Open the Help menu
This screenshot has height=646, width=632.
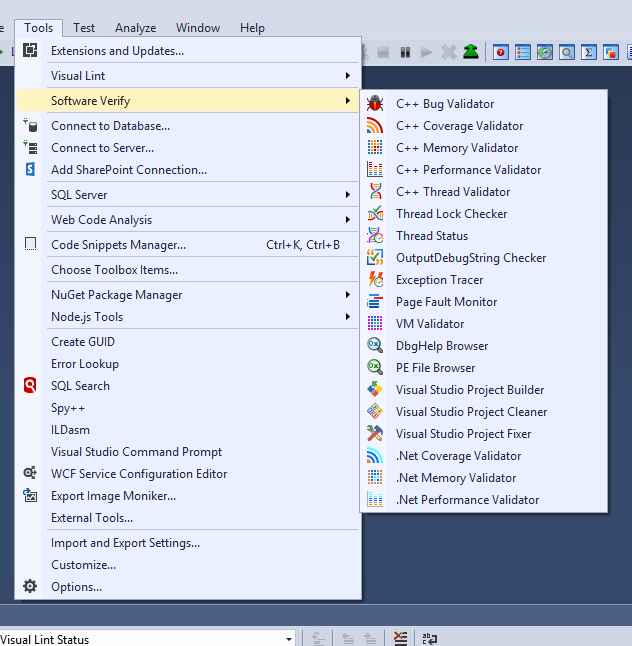[252, 28]
